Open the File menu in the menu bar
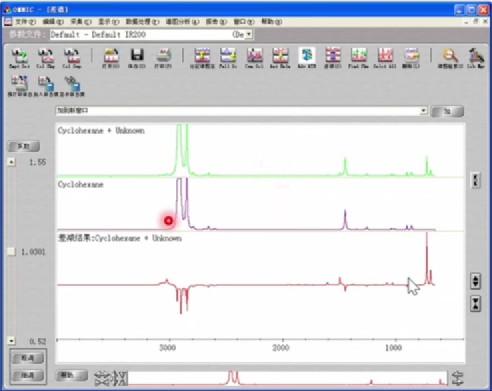 25,22
